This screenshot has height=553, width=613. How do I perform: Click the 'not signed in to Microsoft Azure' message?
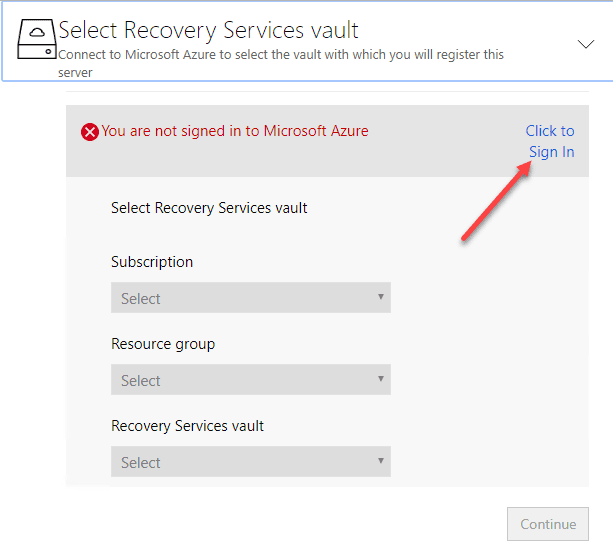click(235, 131)
